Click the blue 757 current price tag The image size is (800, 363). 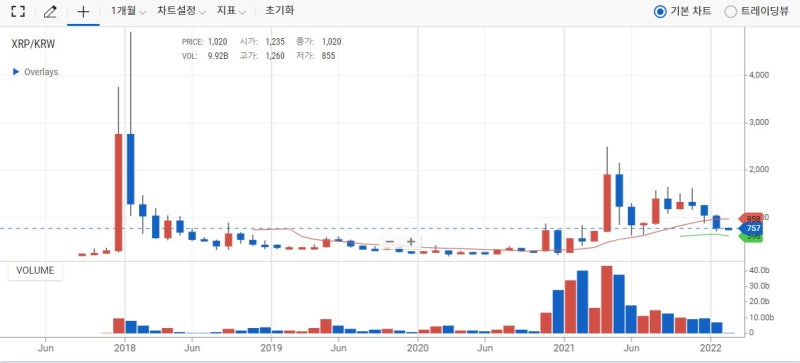[751, 228]
